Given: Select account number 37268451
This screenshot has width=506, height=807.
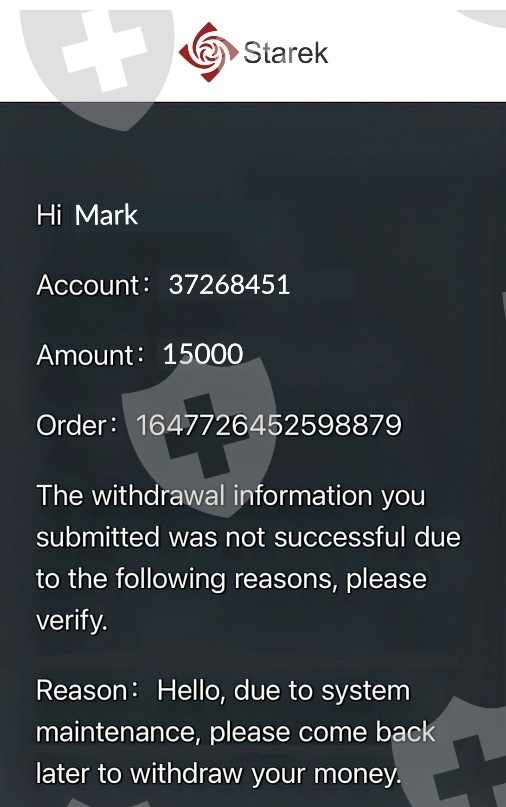Looking at the screenshot, I should coord(229,285).
